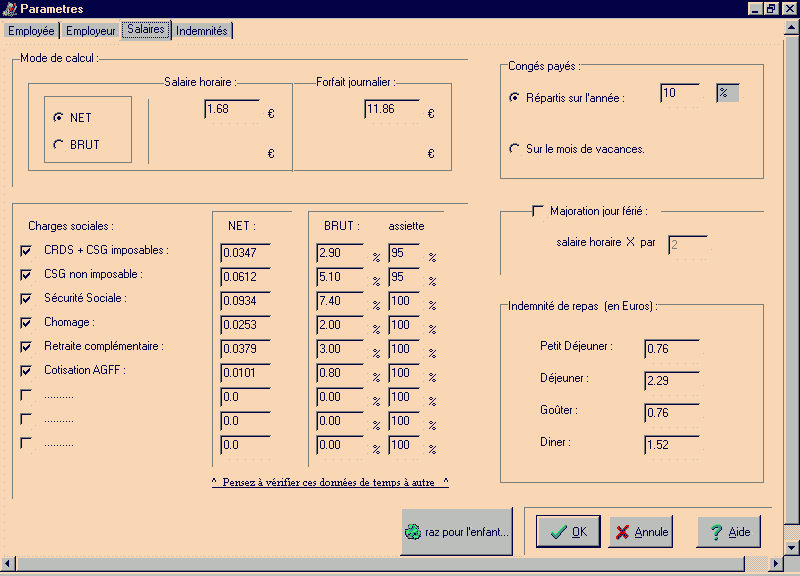Switch to the Employeur tab

click(90, 31)
